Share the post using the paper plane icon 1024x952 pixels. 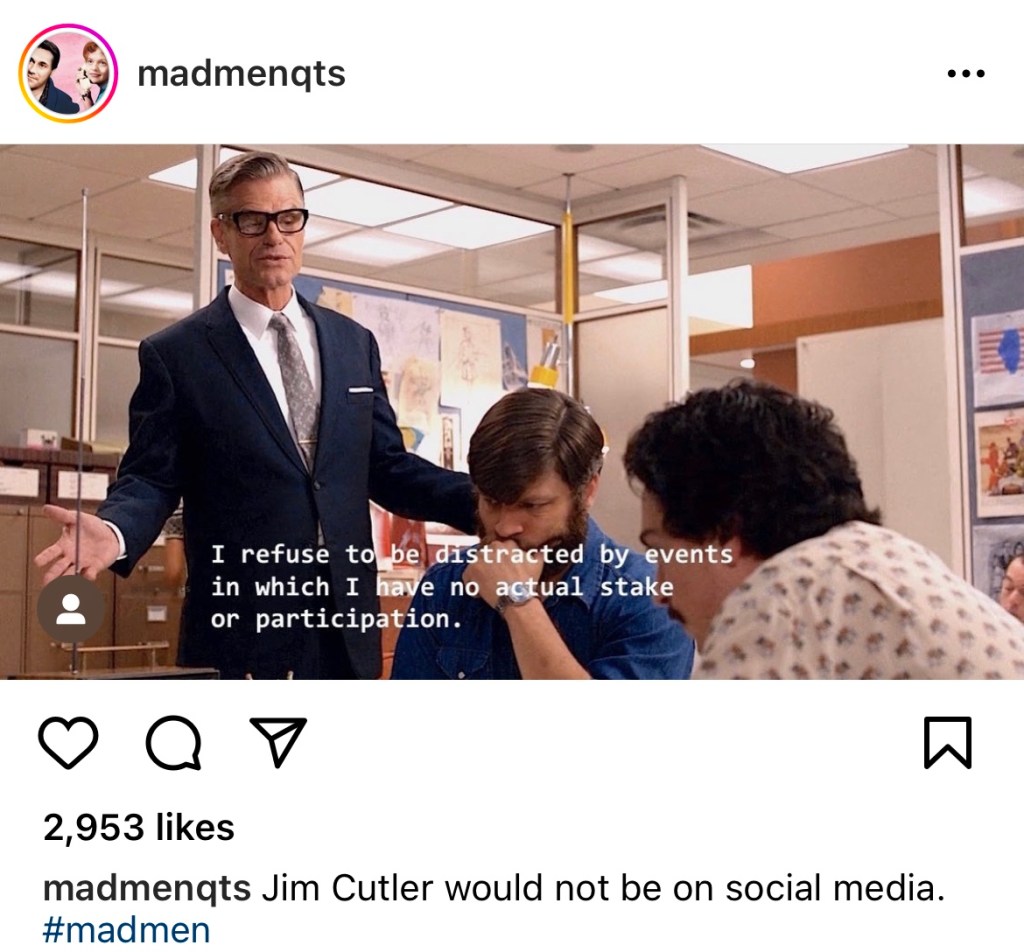click(x=278, y=742)
